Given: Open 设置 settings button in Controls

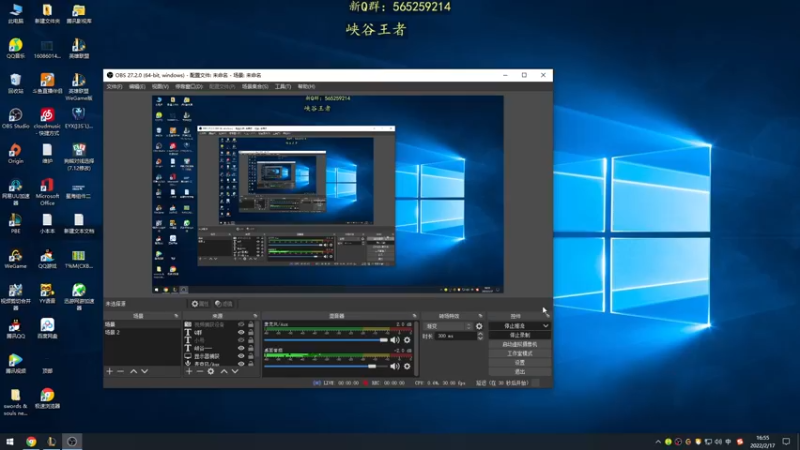Looking at the screenshot, I should 520,363.
